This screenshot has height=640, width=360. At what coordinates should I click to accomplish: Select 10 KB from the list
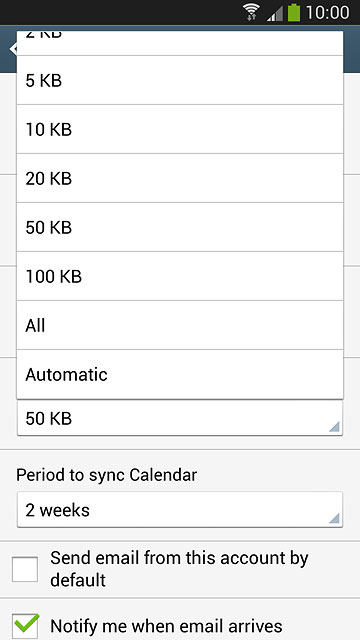click(x=180, y=129)
